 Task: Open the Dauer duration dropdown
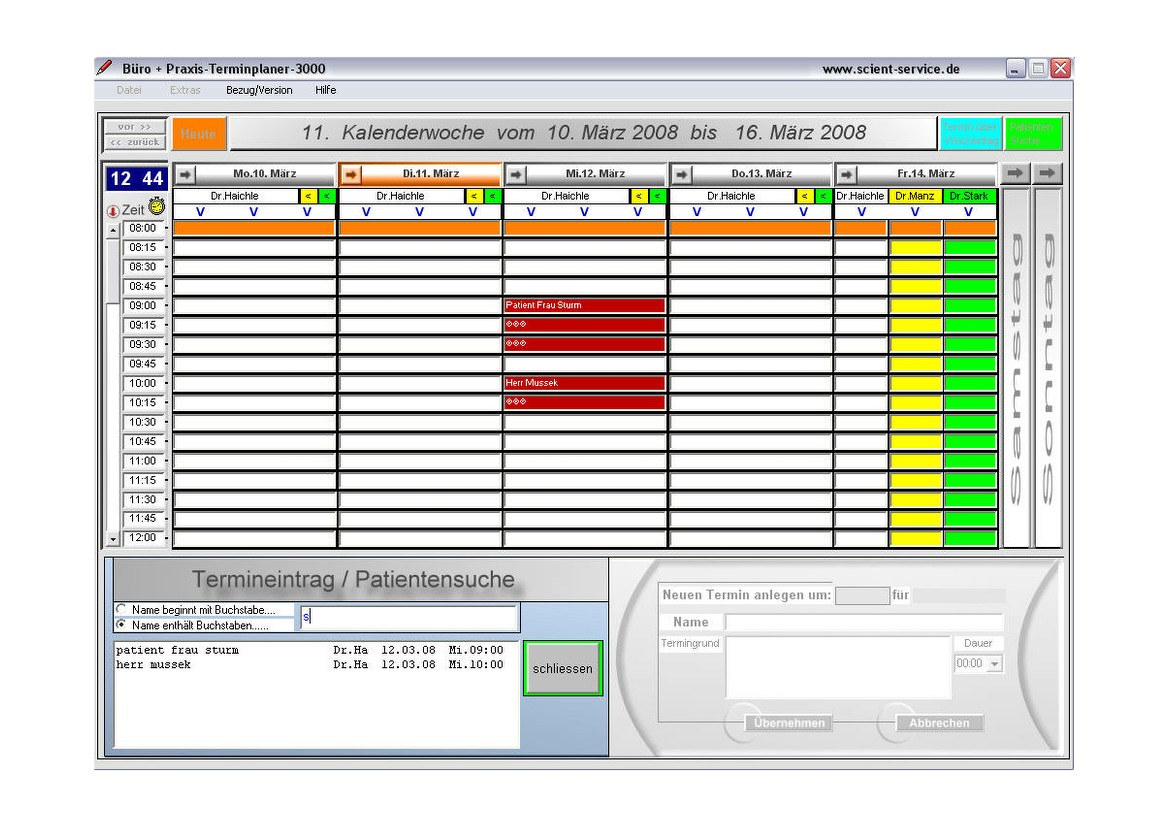(x=994, y=664)
